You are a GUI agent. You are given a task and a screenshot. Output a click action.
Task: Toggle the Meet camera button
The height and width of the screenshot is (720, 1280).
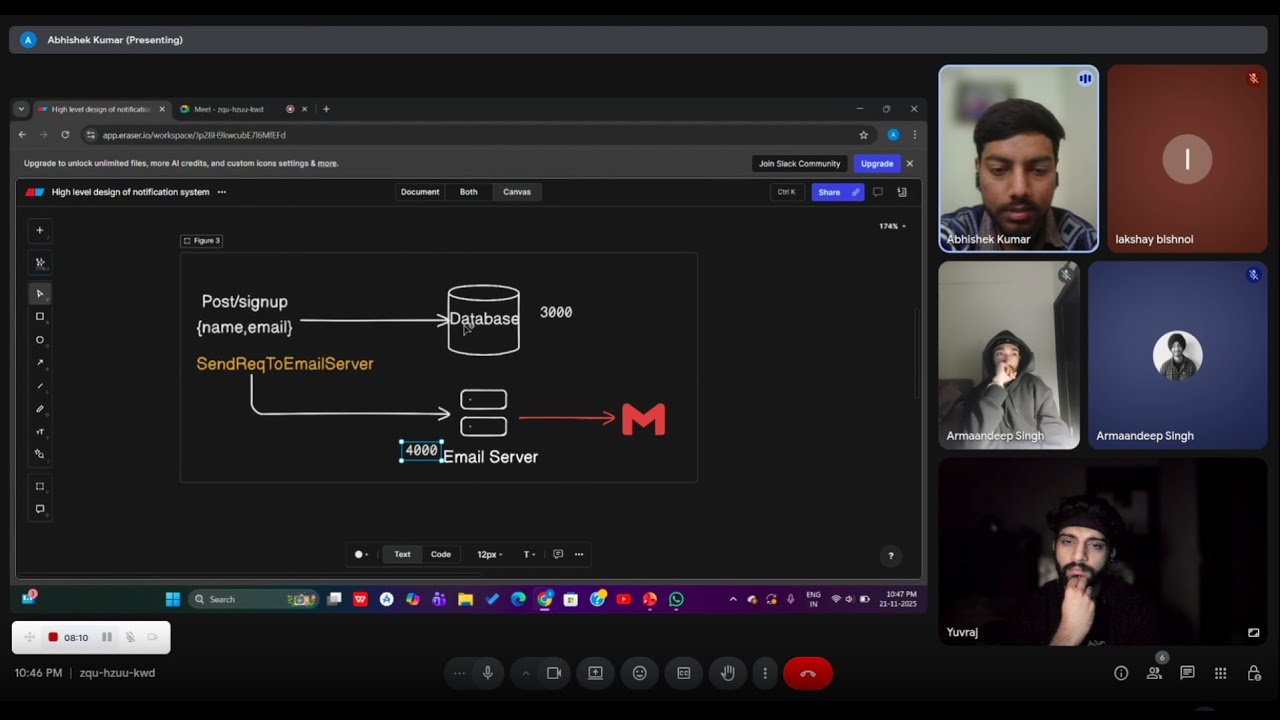553,673
